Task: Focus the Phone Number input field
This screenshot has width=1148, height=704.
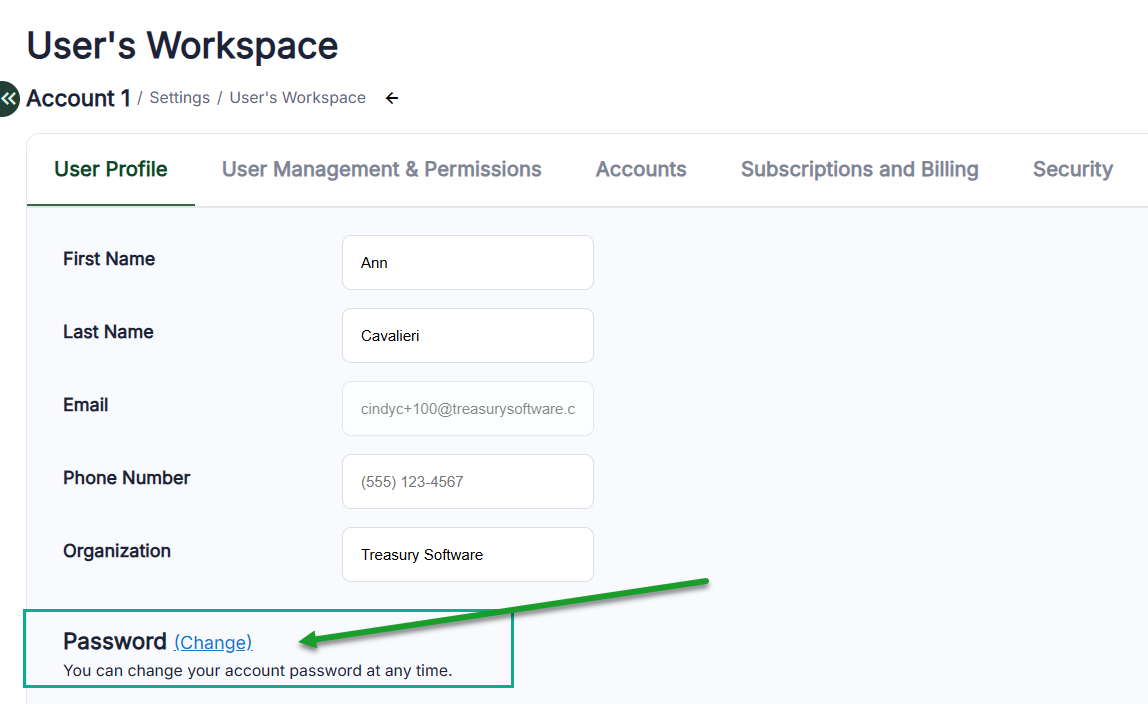Action: click(x=467, y=482)
